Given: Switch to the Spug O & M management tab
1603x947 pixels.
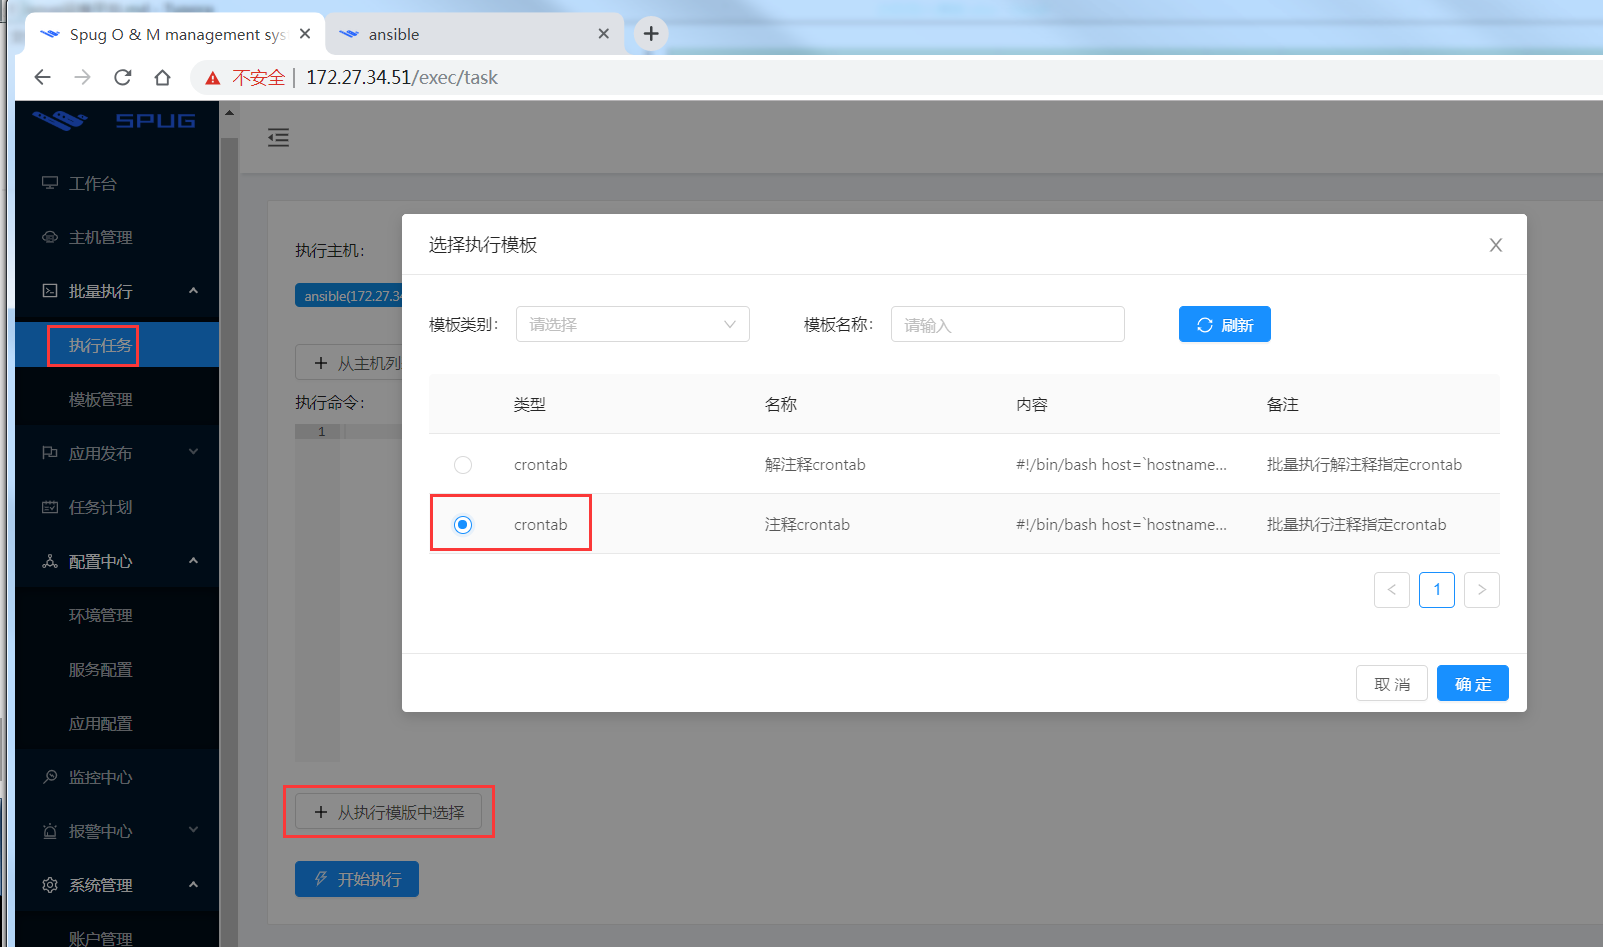Looking at the screenshot, I should click(175, 34).
